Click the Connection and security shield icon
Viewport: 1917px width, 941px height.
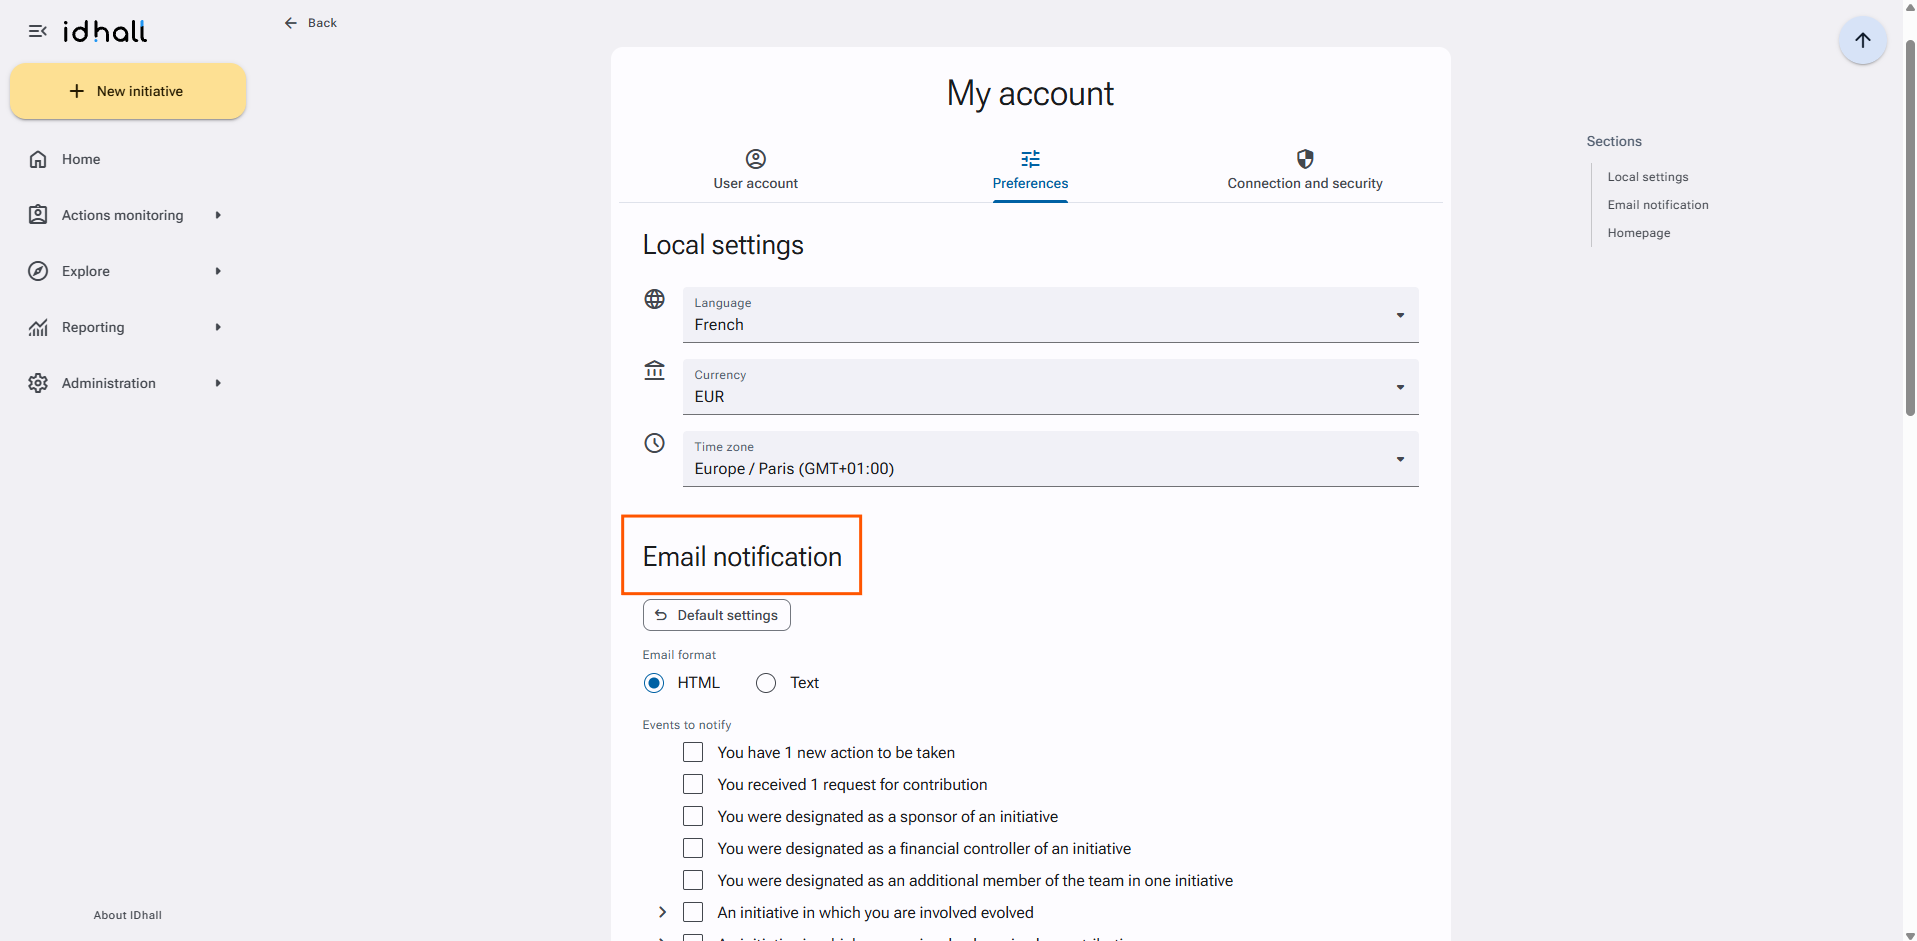1305,159
